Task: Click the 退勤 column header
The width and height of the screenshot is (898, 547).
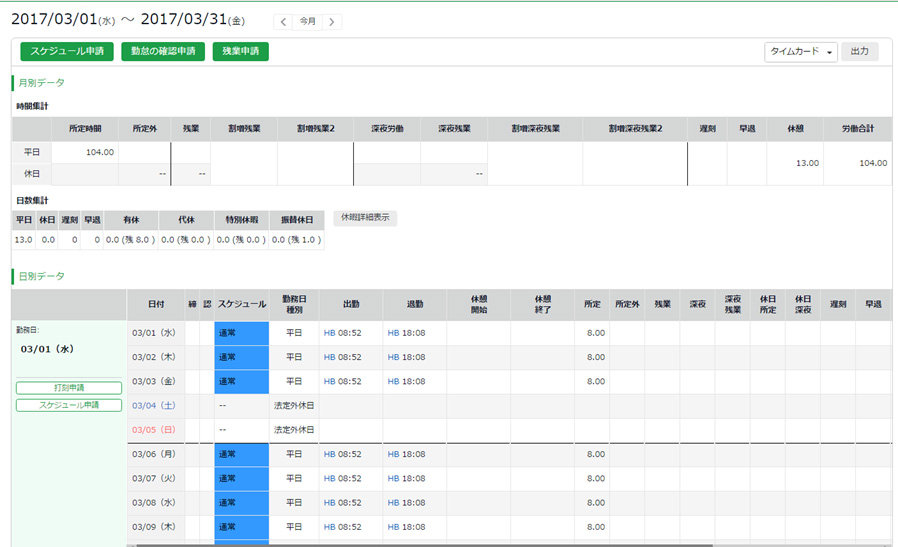Action: click(415, 305)
